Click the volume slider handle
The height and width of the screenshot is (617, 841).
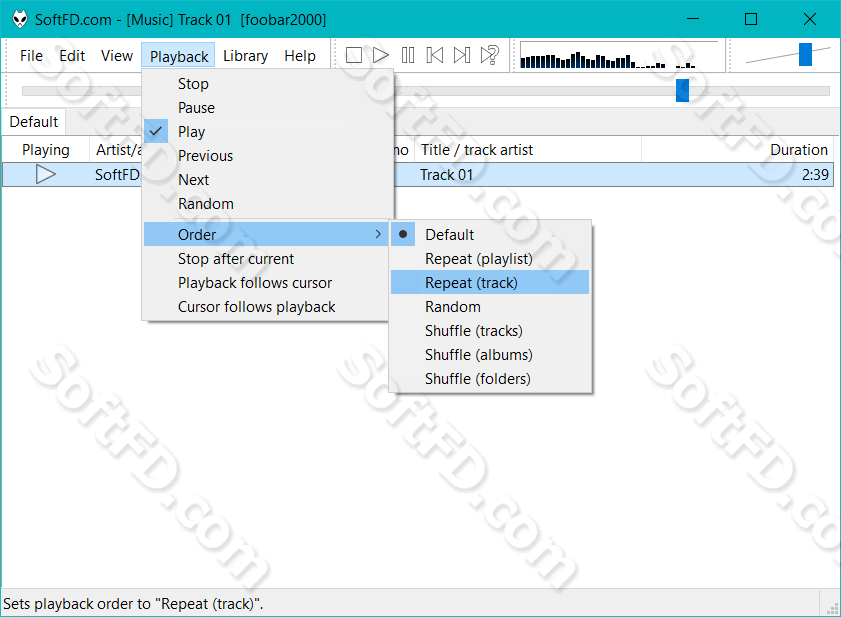(805, 55)
